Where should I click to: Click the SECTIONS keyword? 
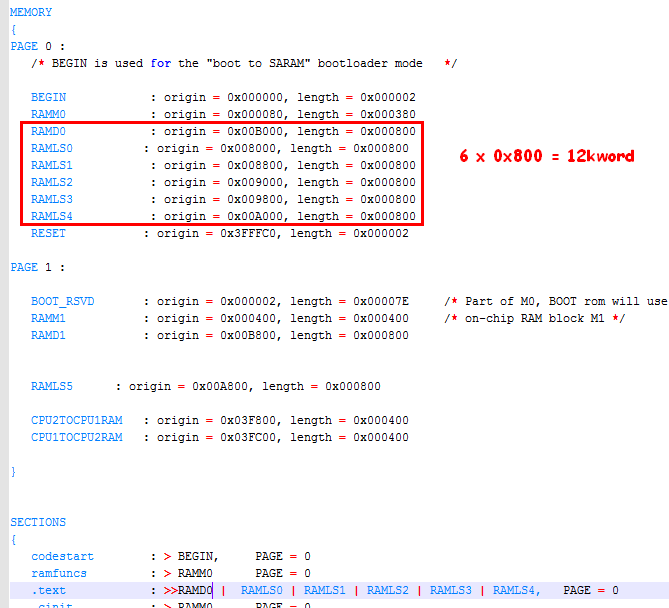tap(38, 523)
